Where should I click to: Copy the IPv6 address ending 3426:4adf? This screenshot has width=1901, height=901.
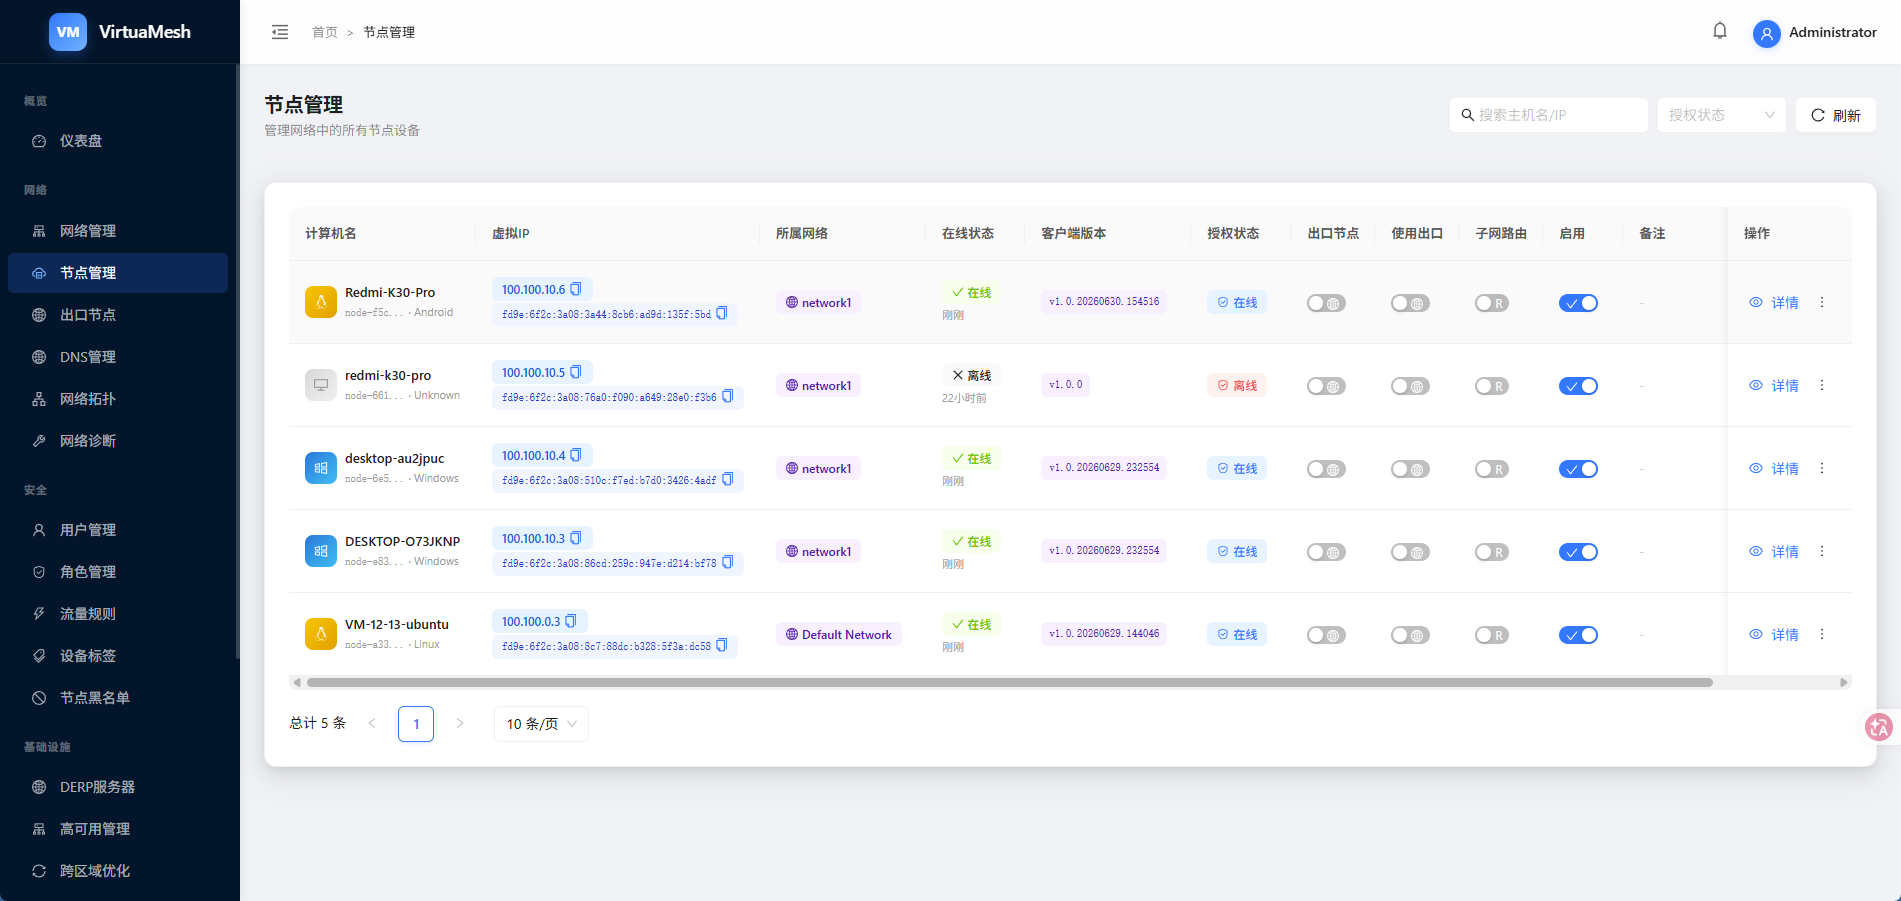pyautogui.click(x=728, y=479)
